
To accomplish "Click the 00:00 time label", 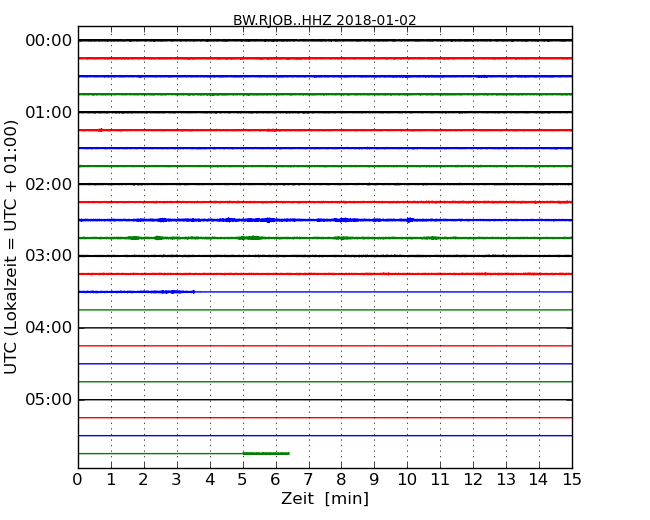I will click(x=49, y=41).
